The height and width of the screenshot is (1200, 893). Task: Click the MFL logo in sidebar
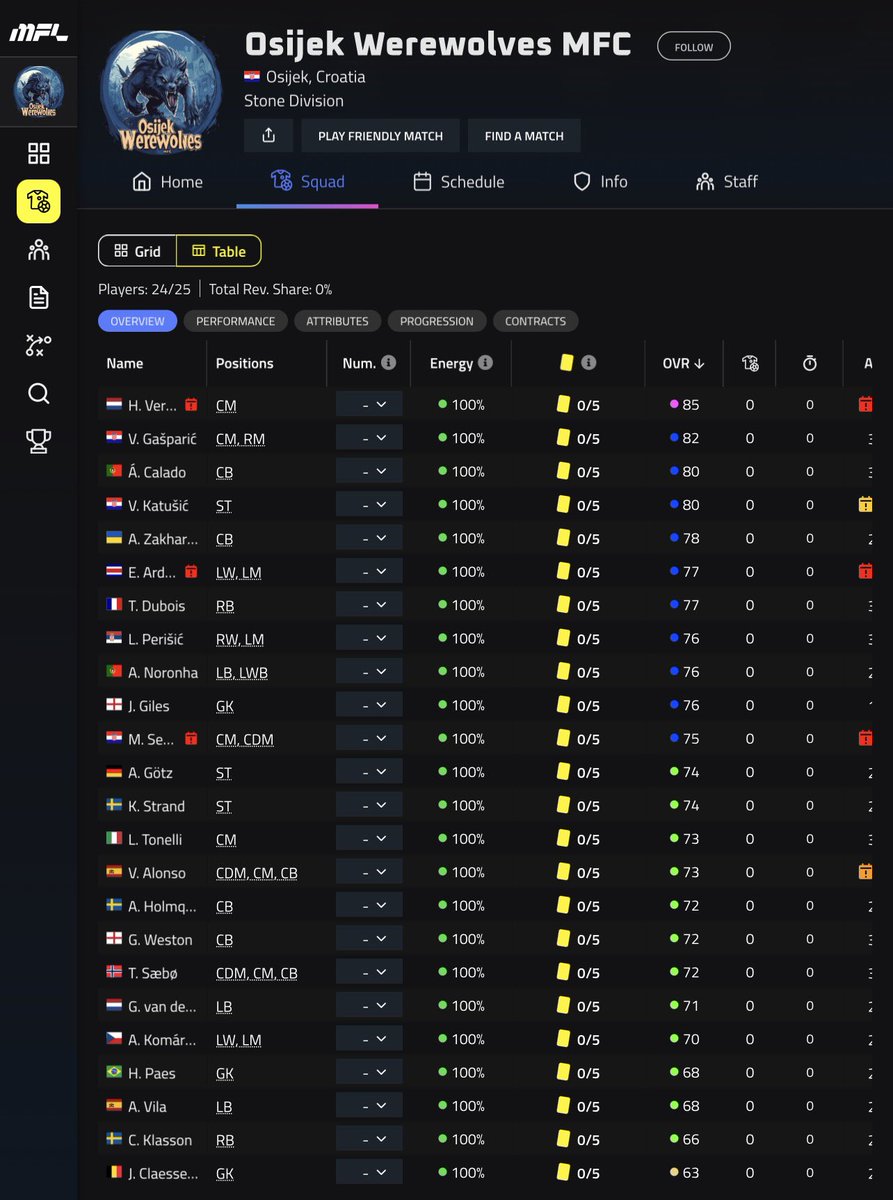click(x=38, y=33)
